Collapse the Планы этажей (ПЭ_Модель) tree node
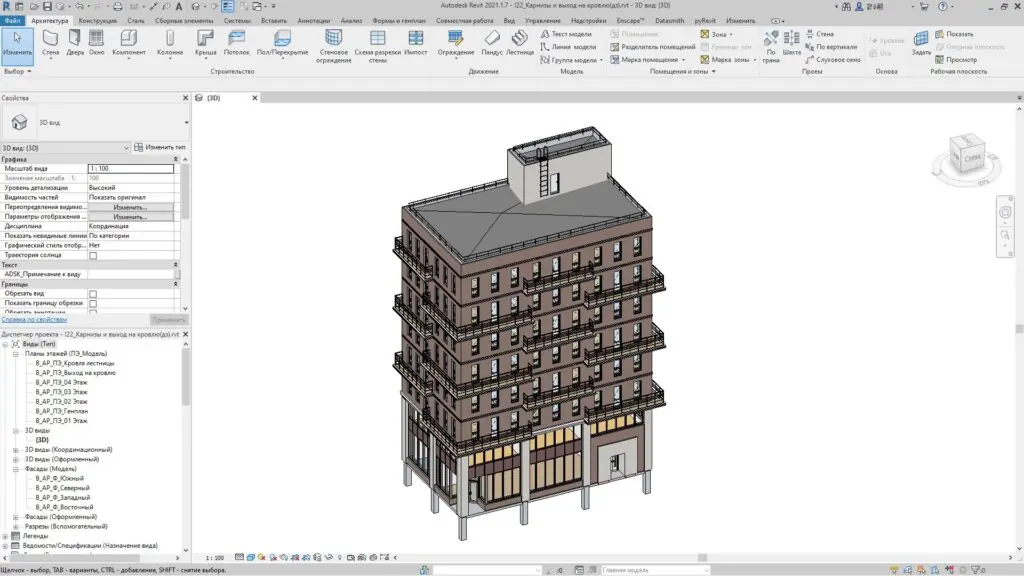The height and width of the screenshot is (576, 1024). (15, 353)
